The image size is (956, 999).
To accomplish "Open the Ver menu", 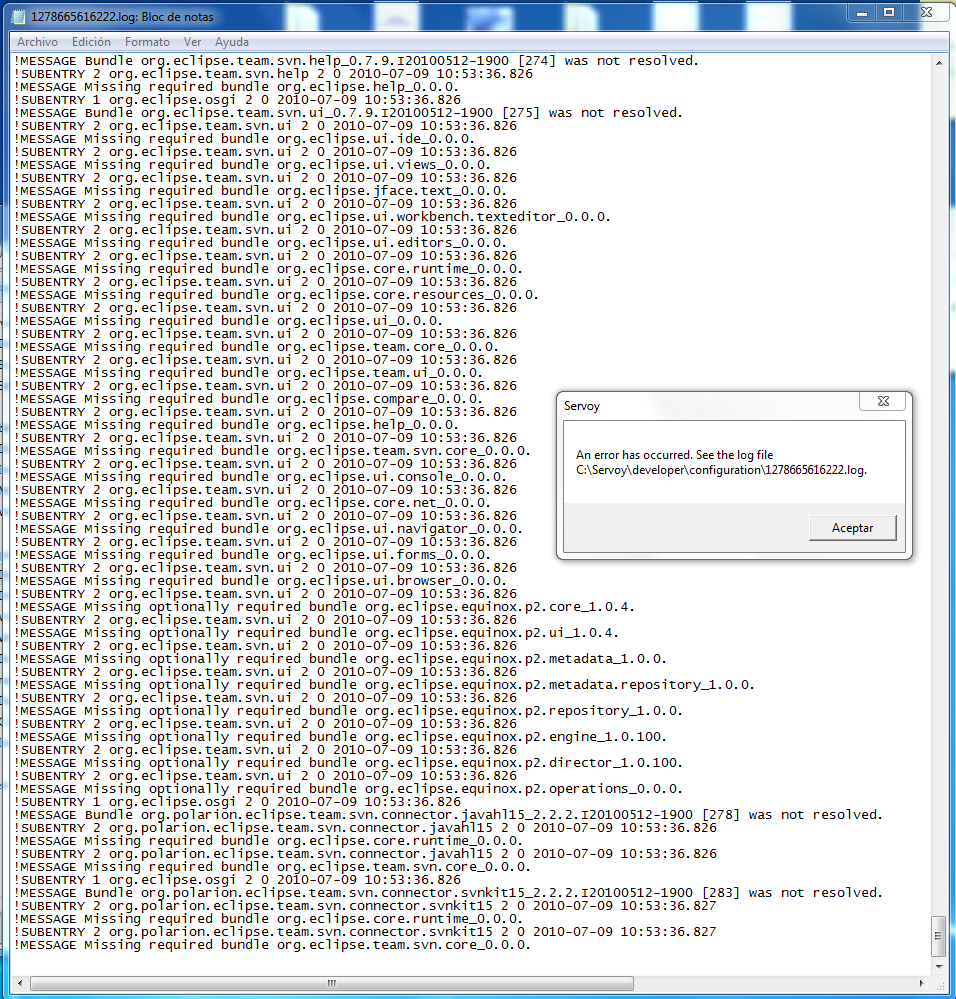I will click(x=192, y=42).
